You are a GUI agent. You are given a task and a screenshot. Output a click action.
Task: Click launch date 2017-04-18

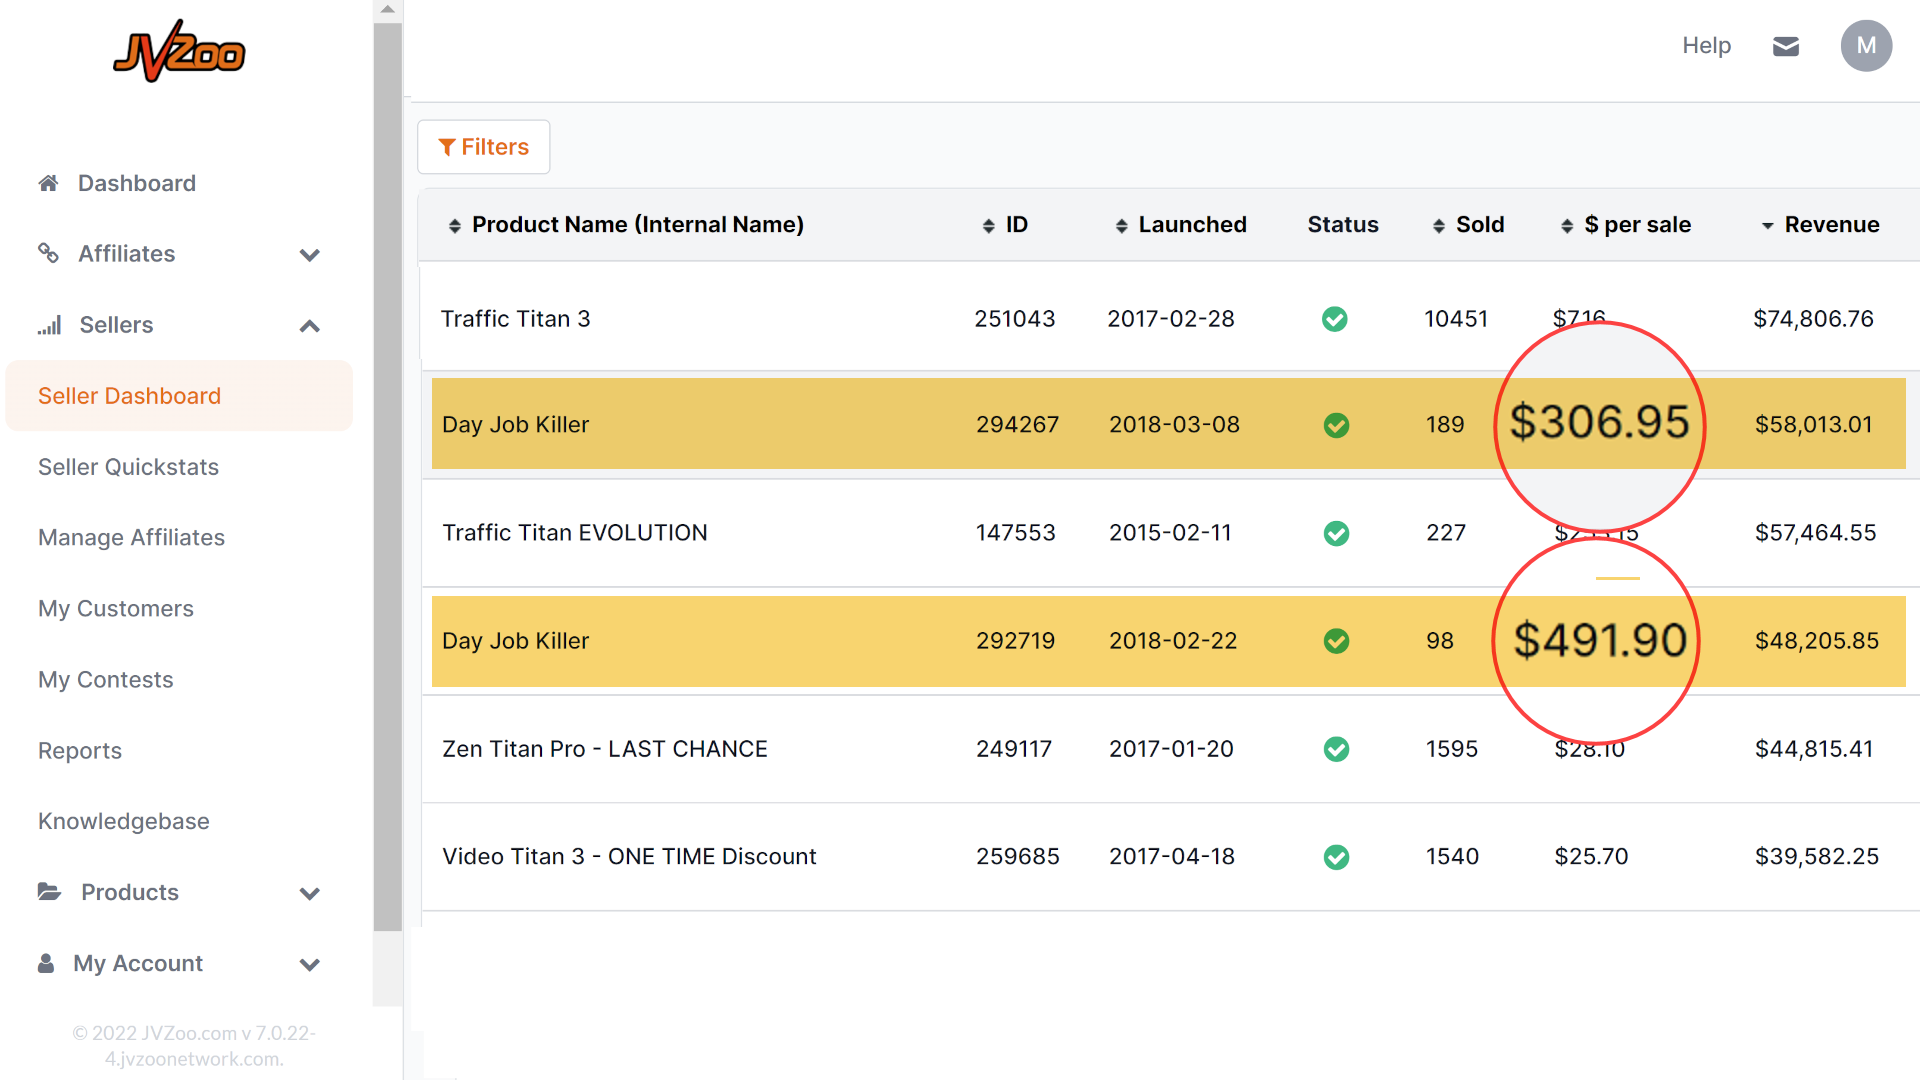[1172, 857]
